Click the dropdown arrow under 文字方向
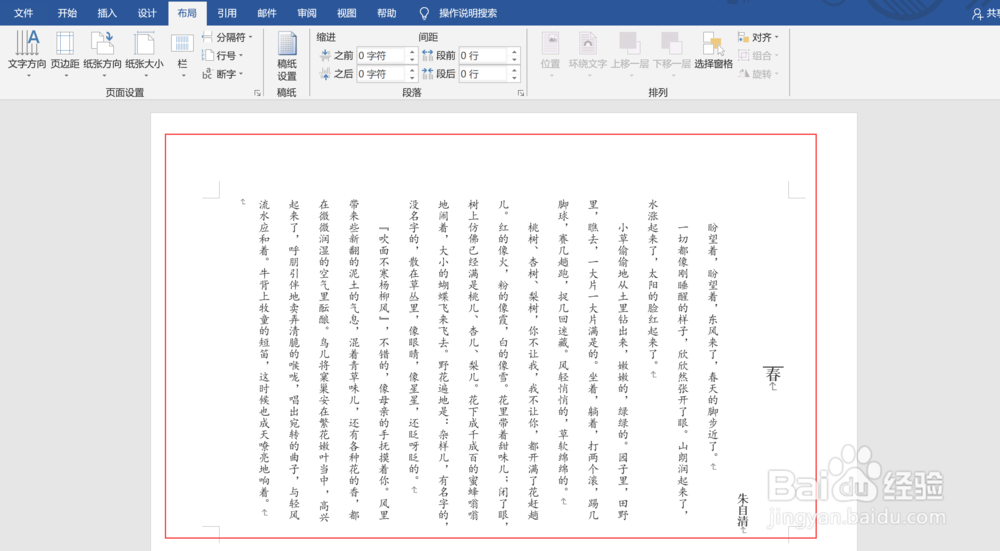1000x551 pixels. [x=28, y=76]
